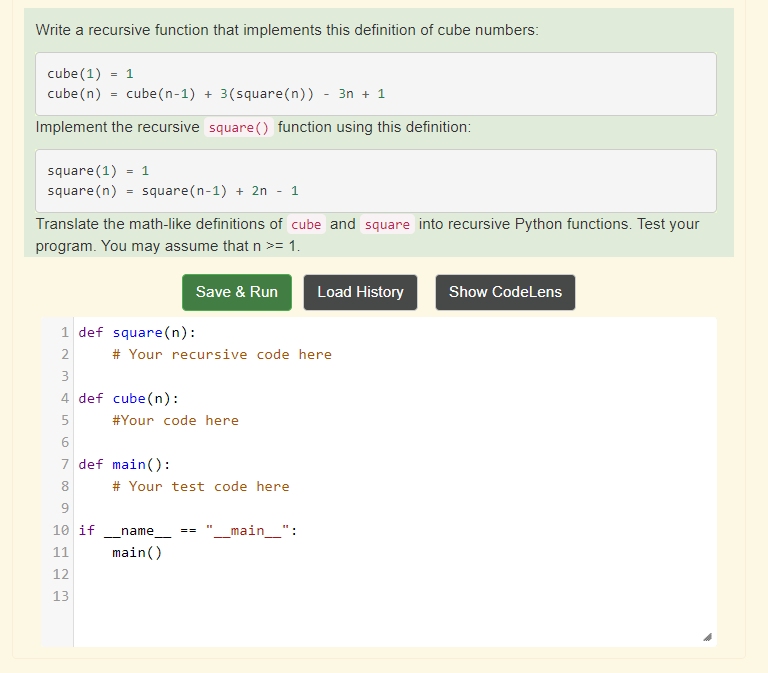Click '# Your test code here' comment
Image resolution: width=768 pixels, height=673 pixels.
pyautogui.click(x=201, y=486)
